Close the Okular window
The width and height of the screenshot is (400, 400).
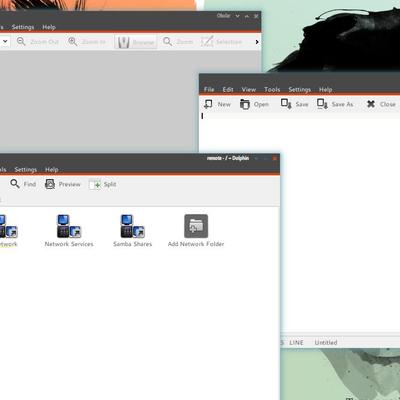point(256,16)
